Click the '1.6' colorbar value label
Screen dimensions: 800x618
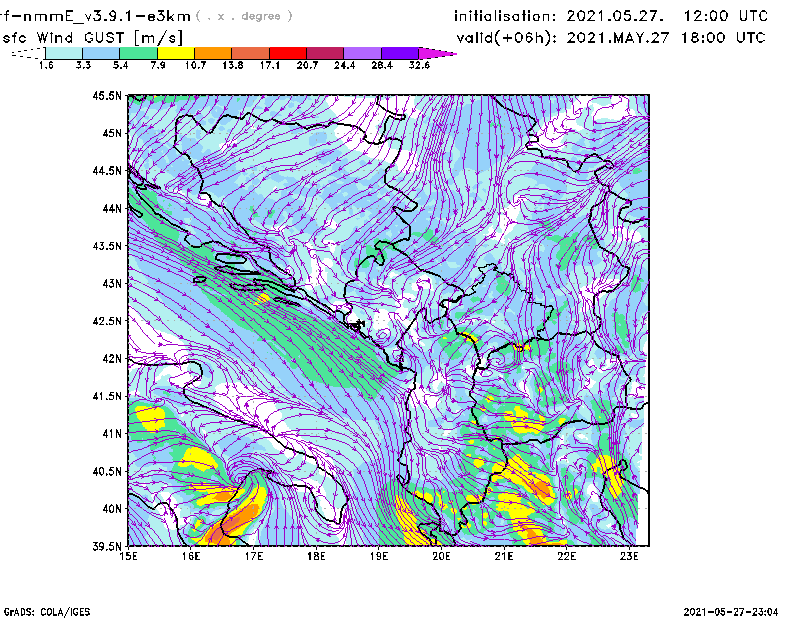(46, 65)
